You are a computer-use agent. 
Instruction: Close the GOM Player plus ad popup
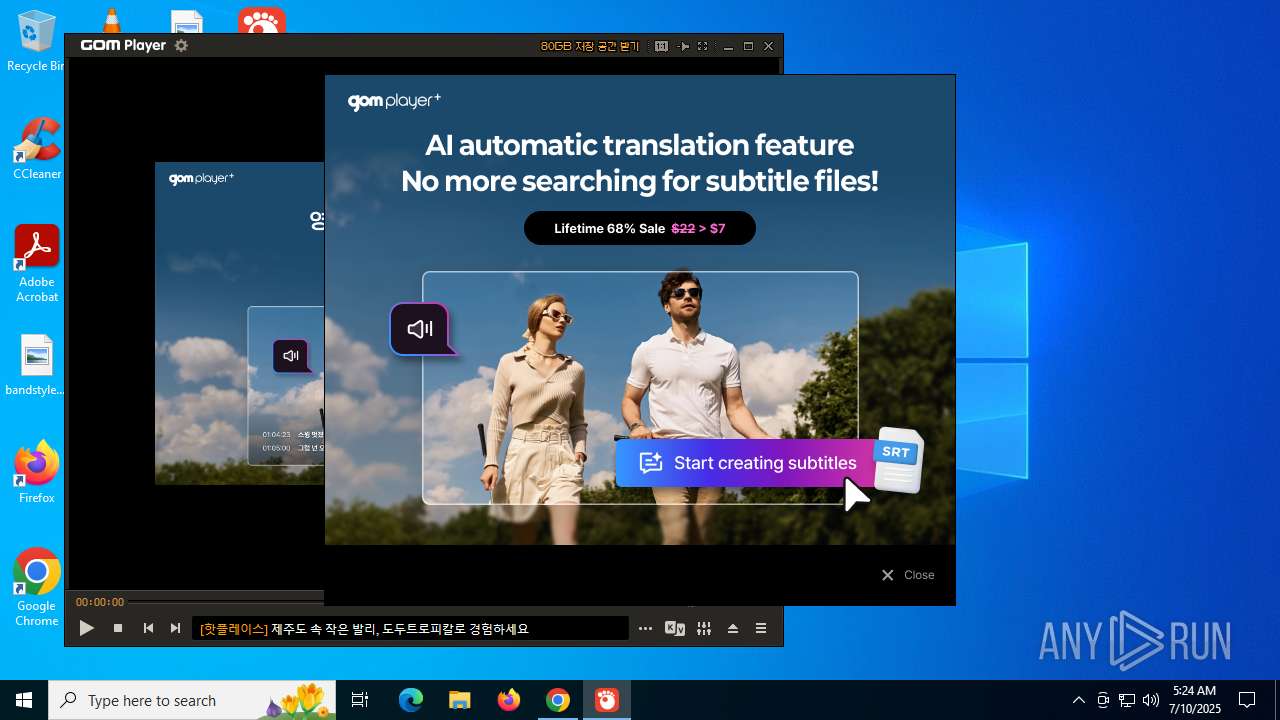coord(908,575)
